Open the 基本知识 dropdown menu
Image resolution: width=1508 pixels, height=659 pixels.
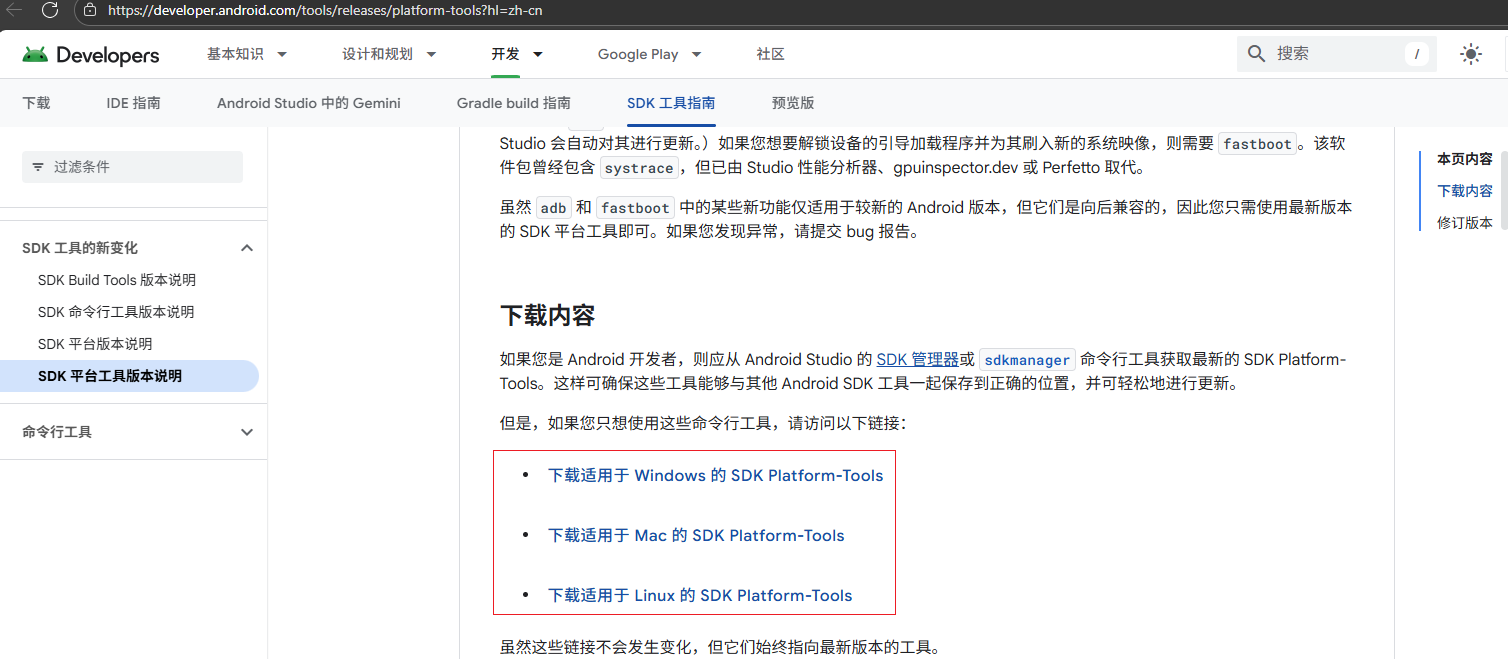pos(281,54)
